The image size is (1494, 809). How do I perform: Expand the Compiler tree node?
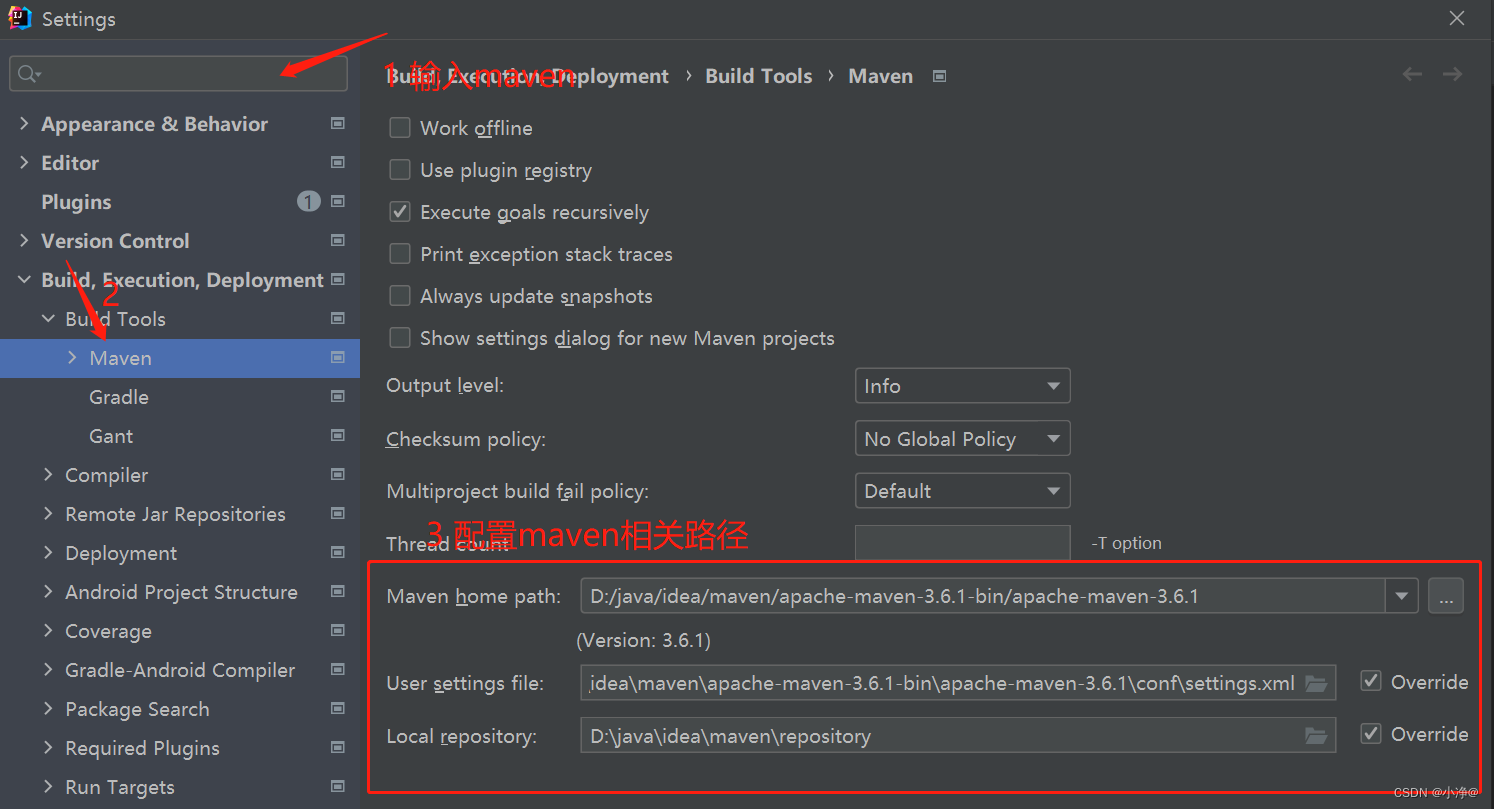pyautogui.click(x=48, y=475)
